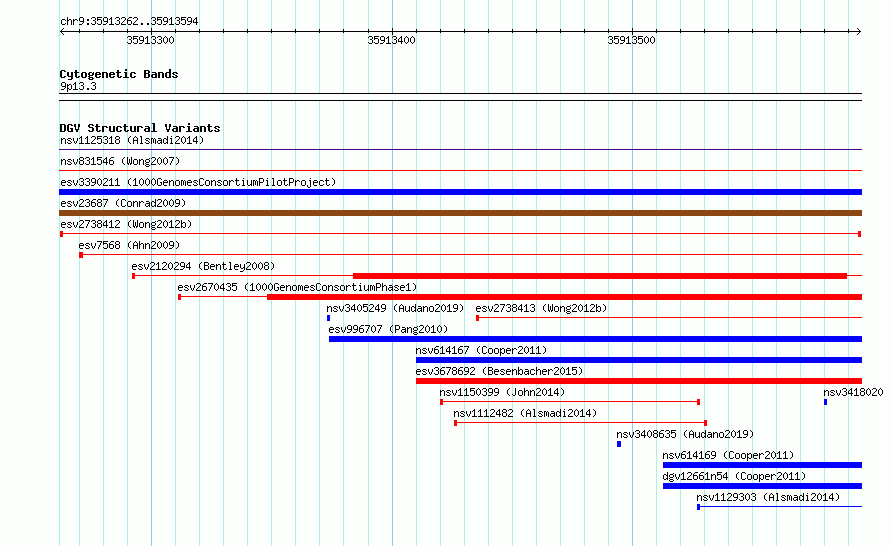Select nsv3408635 (Audano2019) label

tap(685, 434)
